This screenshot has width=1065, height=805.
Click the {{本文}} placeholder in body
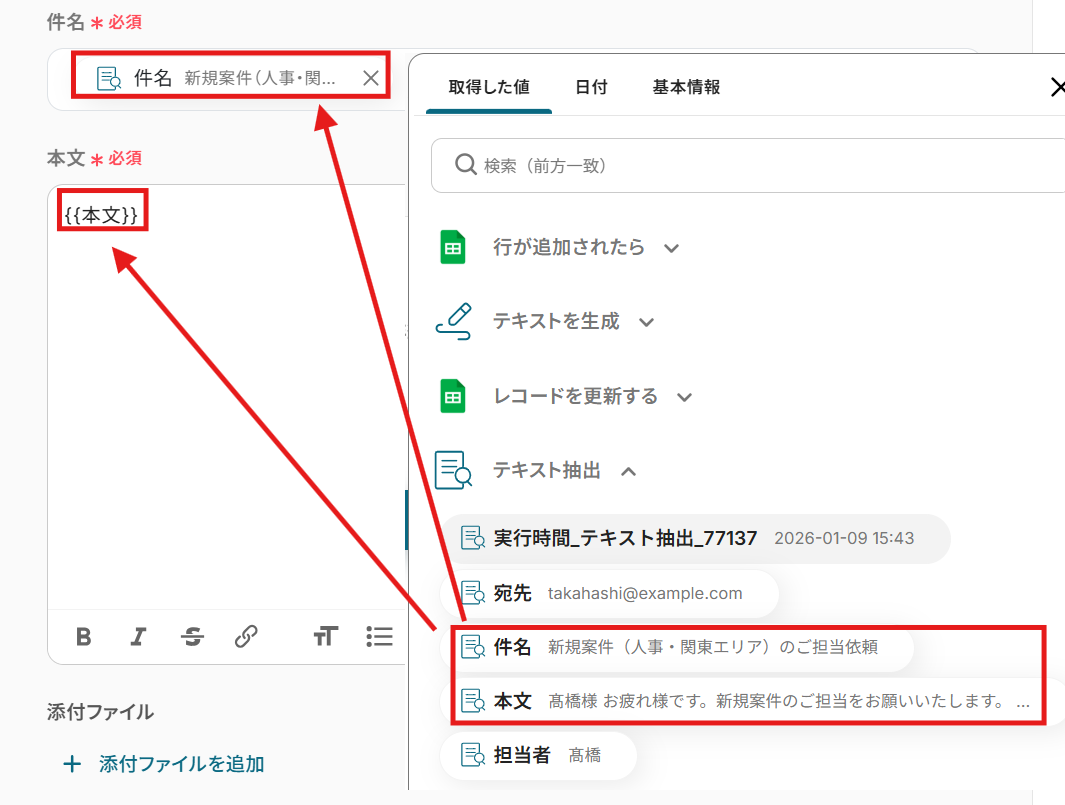[101, 215]
